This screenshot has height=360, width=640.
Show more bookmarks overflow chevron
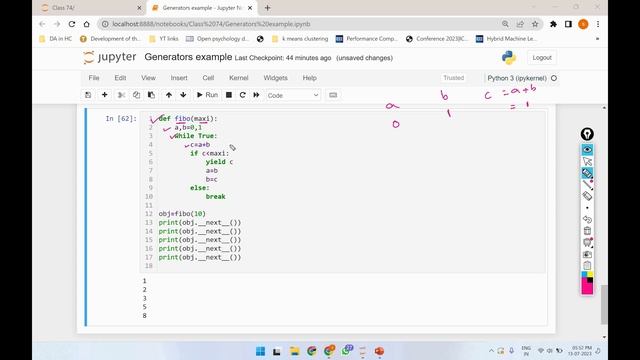pyautogui.click(x=598, y=39)
